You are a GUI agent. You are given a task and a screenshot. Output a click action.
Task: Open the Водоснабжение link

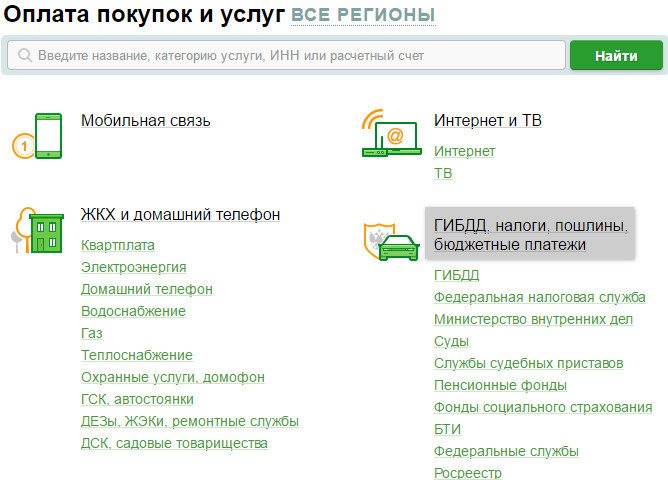(133, 311)
